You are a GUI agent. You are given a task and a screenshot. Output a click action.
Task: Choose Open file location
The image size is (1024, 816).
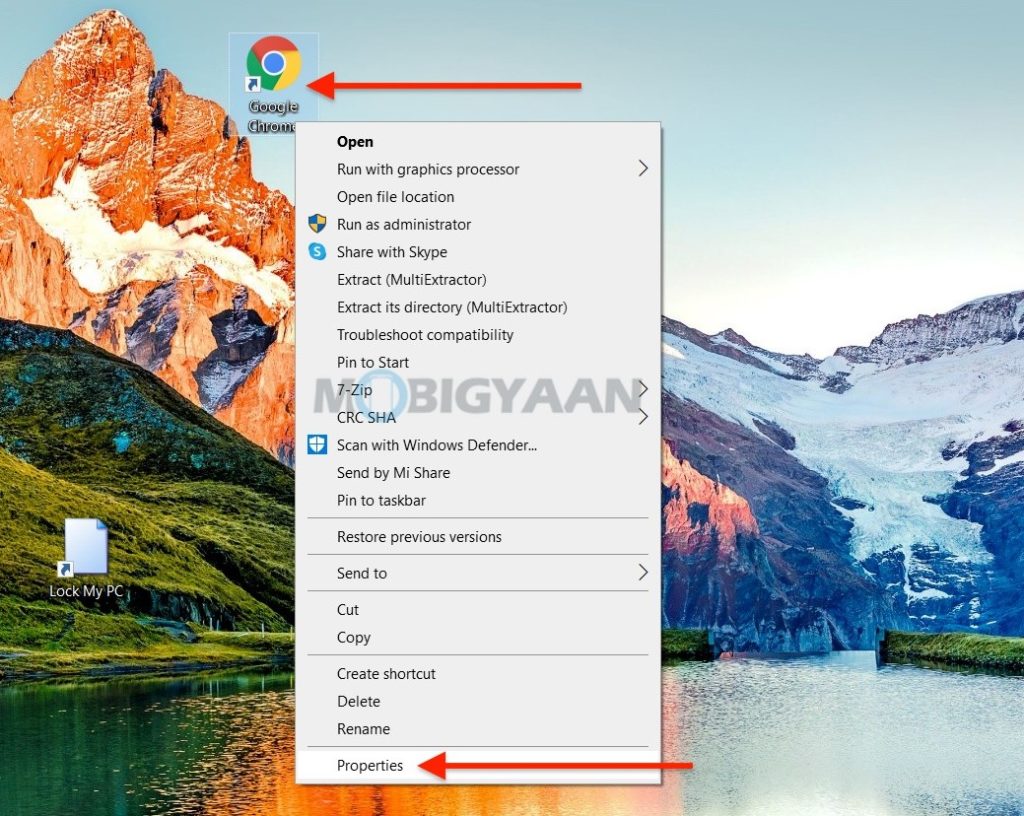[395, 197]
